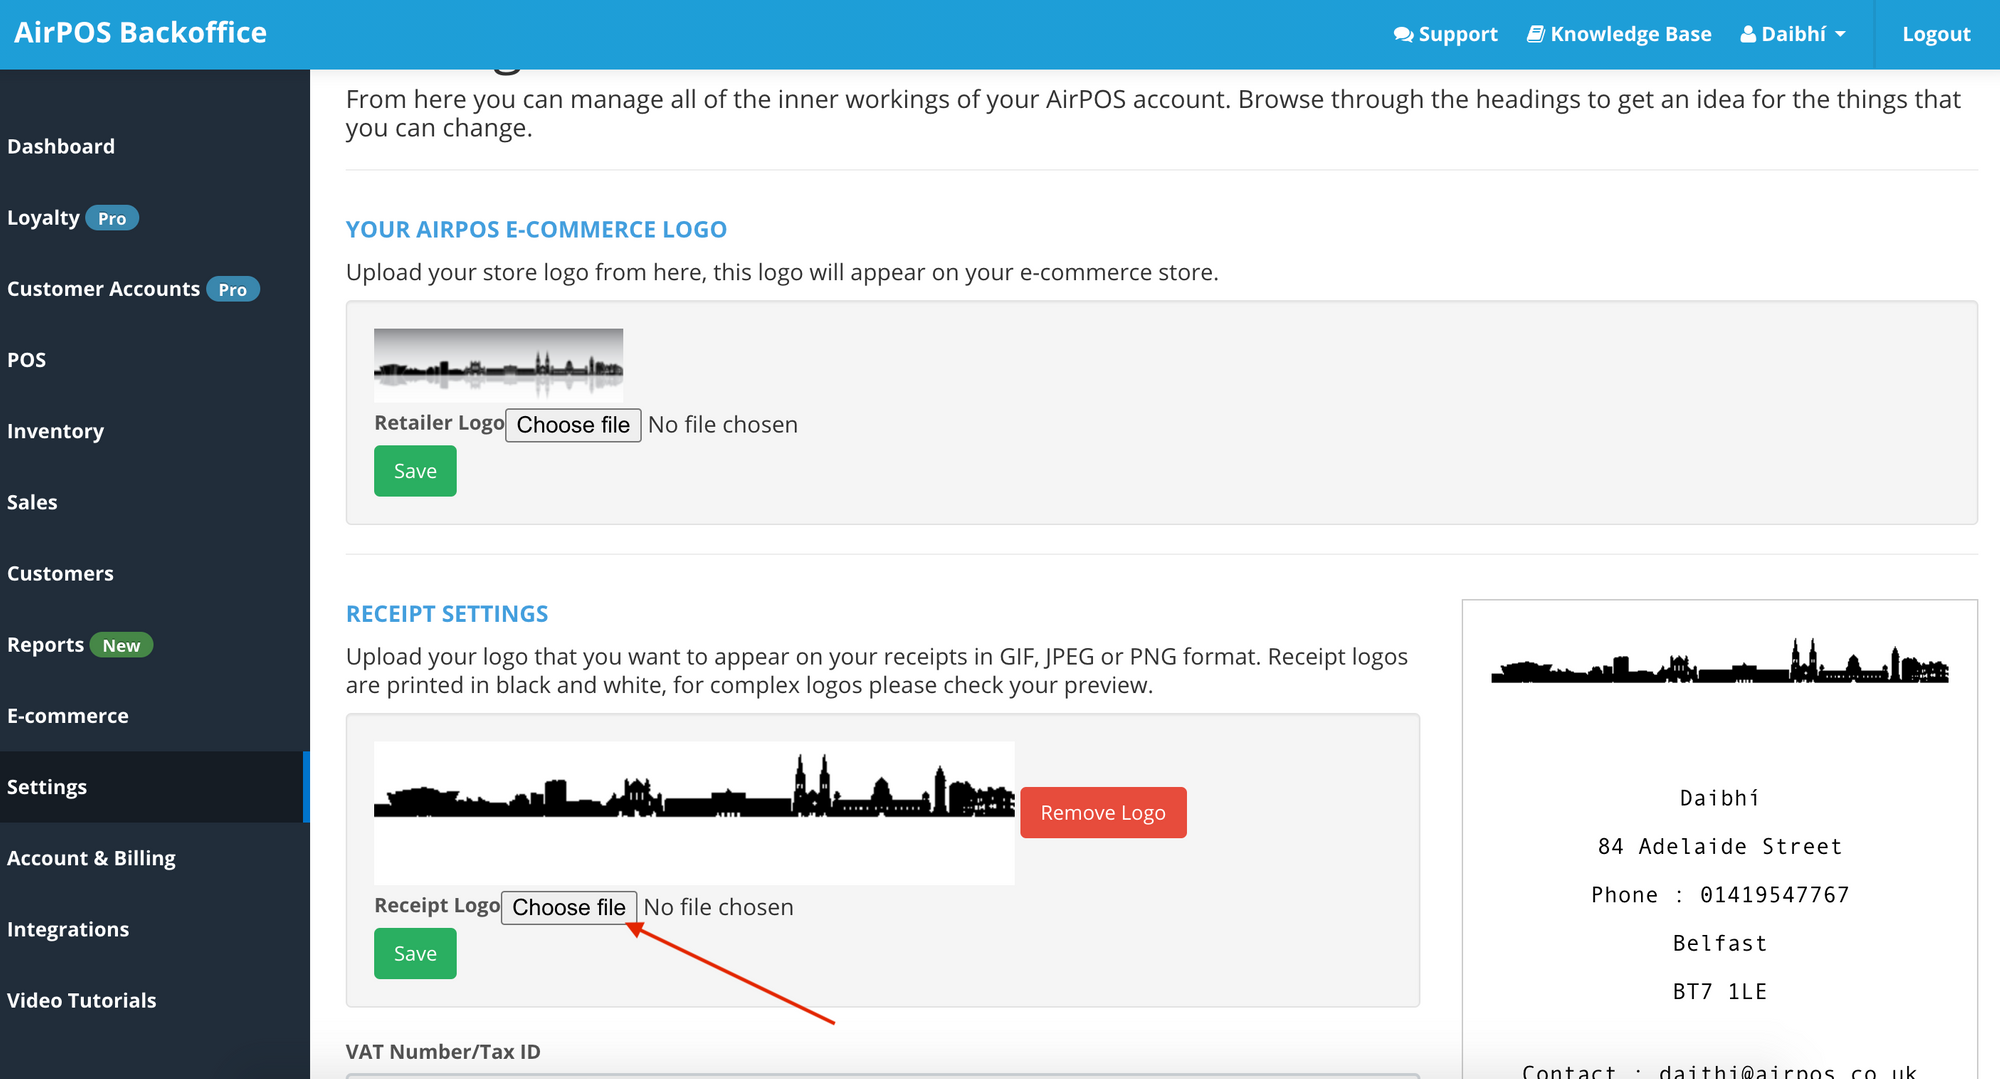Click the phone number line in receipt preview
This screenshot has width=2000, height=1079.
pyautogui.click(x=1720, y=895)
